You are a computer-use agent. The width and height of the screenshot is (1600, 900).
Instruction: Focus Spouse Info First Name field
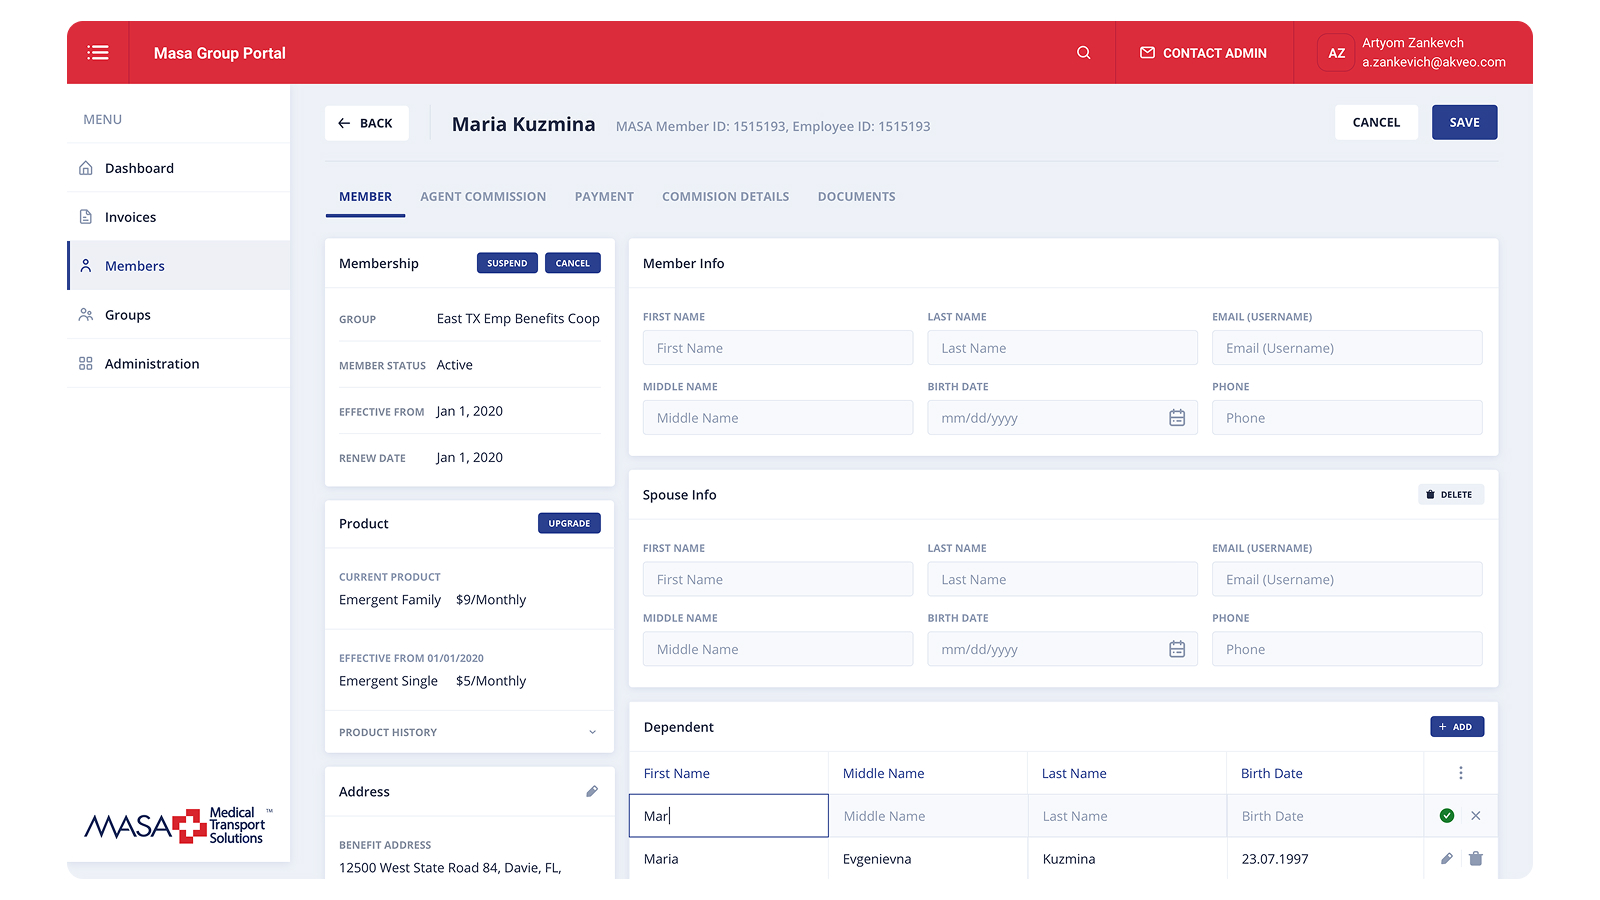pos(778,579)
